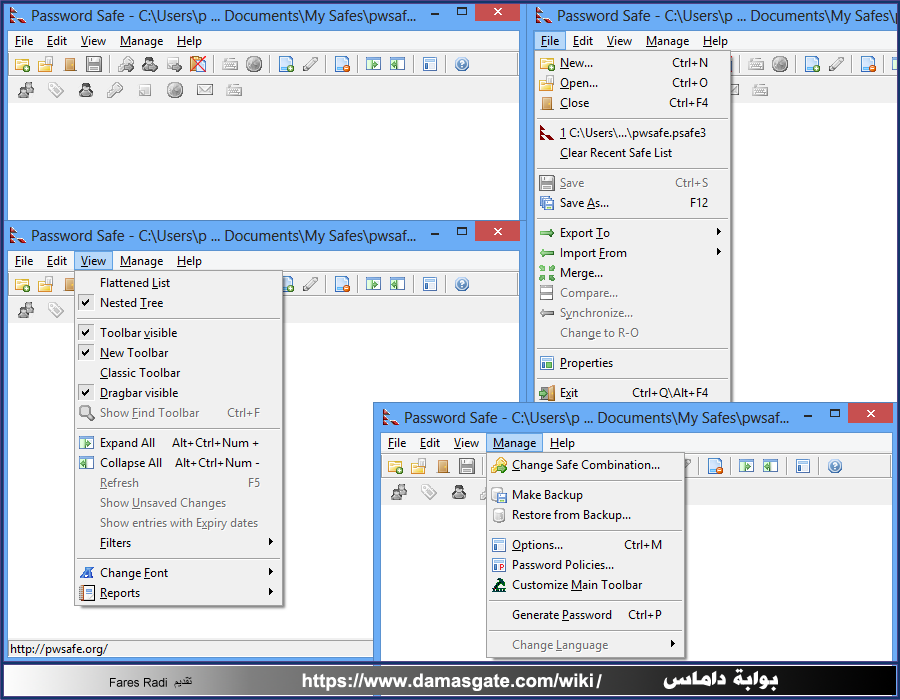Toggle Toolbar visible in View menu
The image size is (900, 700).
click(179, 333)
